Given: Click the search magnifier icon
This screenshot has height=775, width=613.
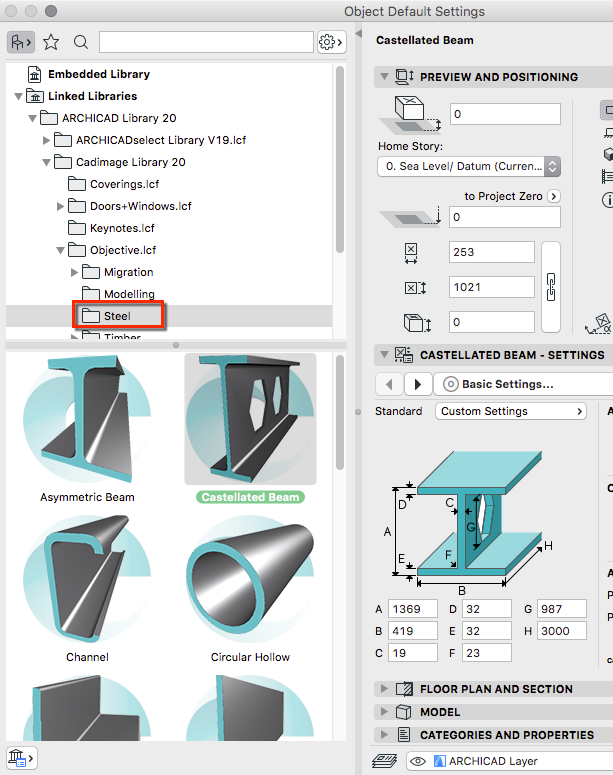Looking at the screenshot, I should 81,42.
